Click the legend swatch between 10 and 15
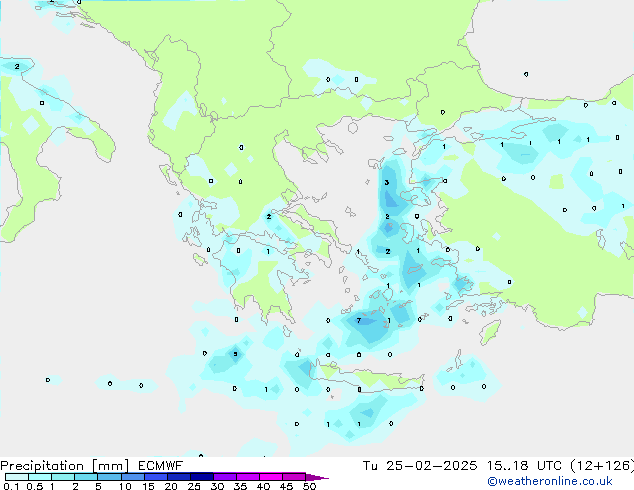The height and width of the screenshot is (490, 634). point(132,477)
